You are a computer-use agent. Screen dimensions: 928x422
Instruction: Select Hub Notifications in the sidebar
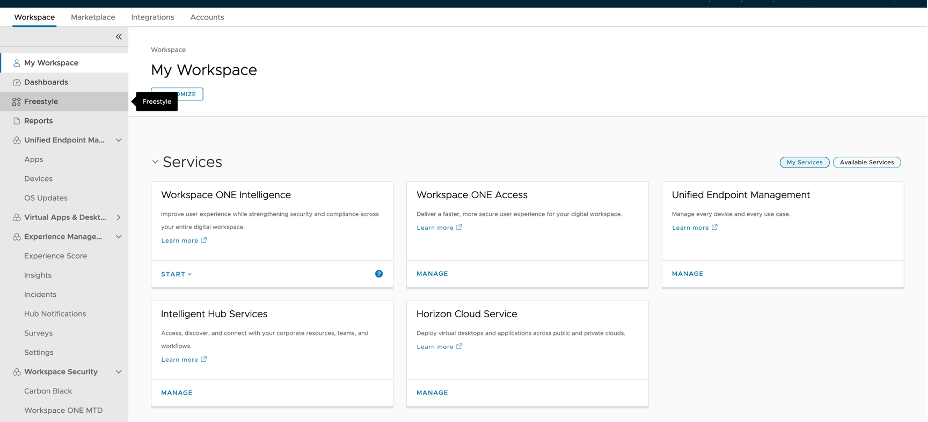[55, 314]
